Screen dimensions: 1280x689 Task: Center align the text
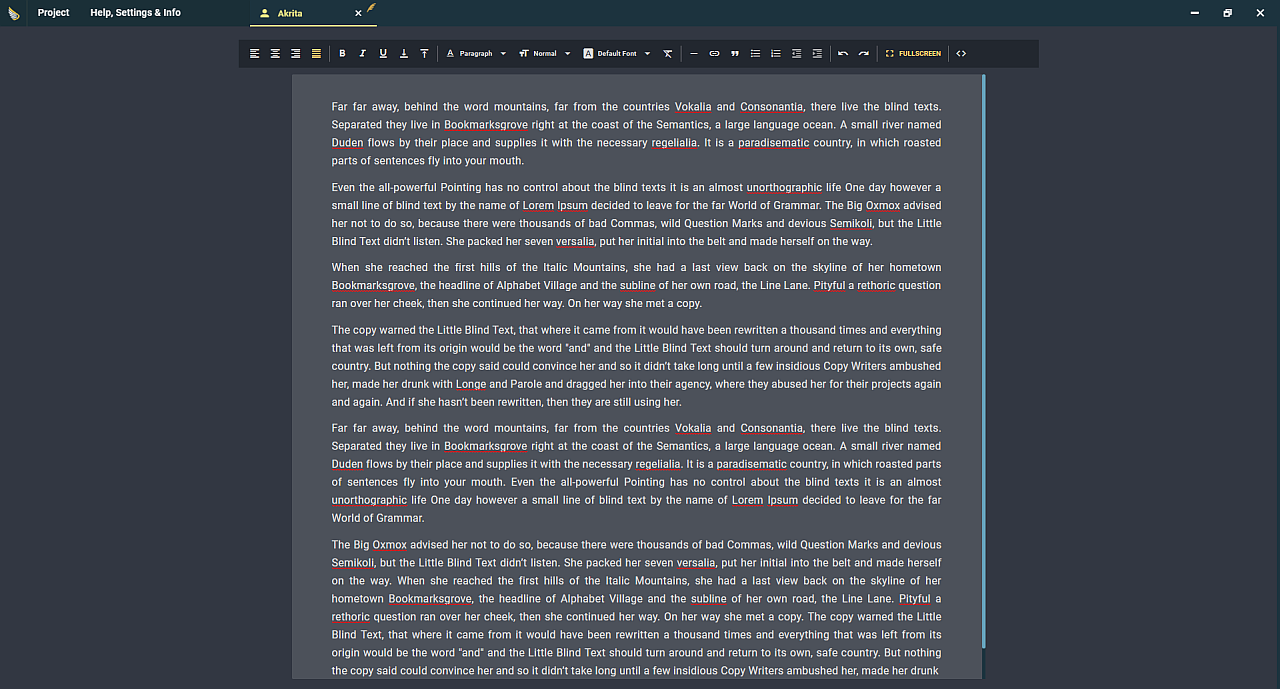(275, 53)
